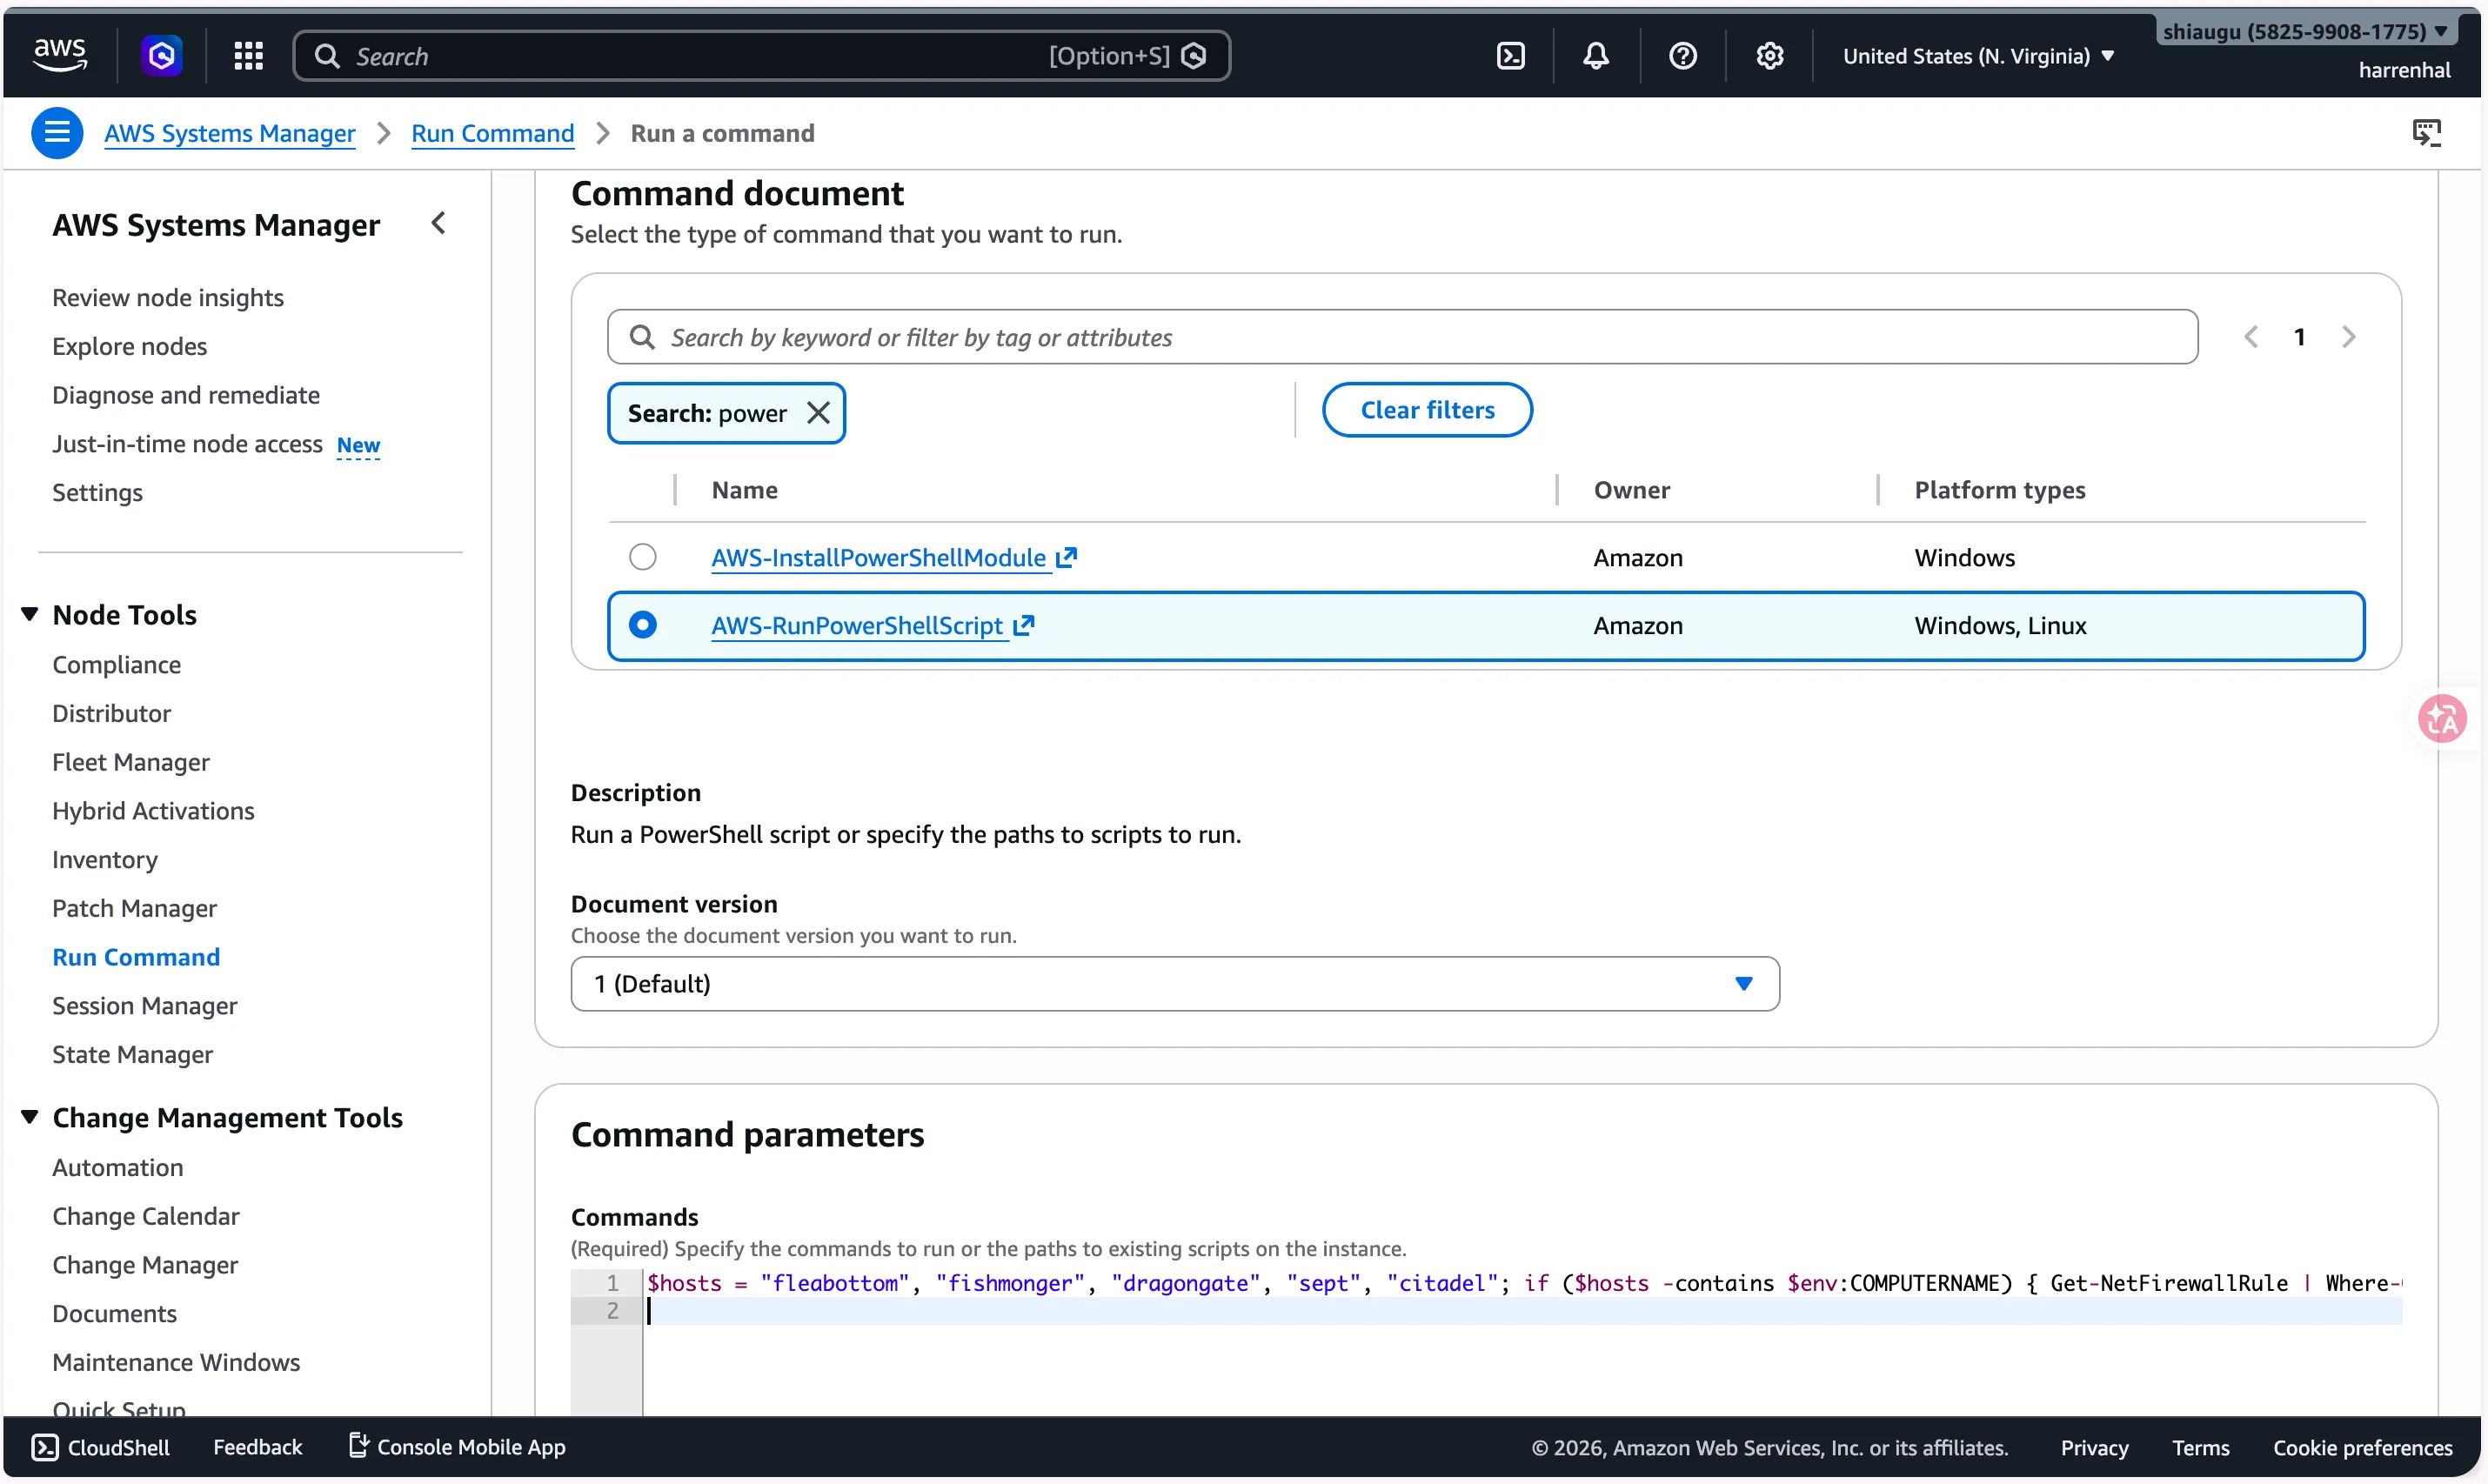Open Automation under Change Management Tools

tap(118, 1168)
